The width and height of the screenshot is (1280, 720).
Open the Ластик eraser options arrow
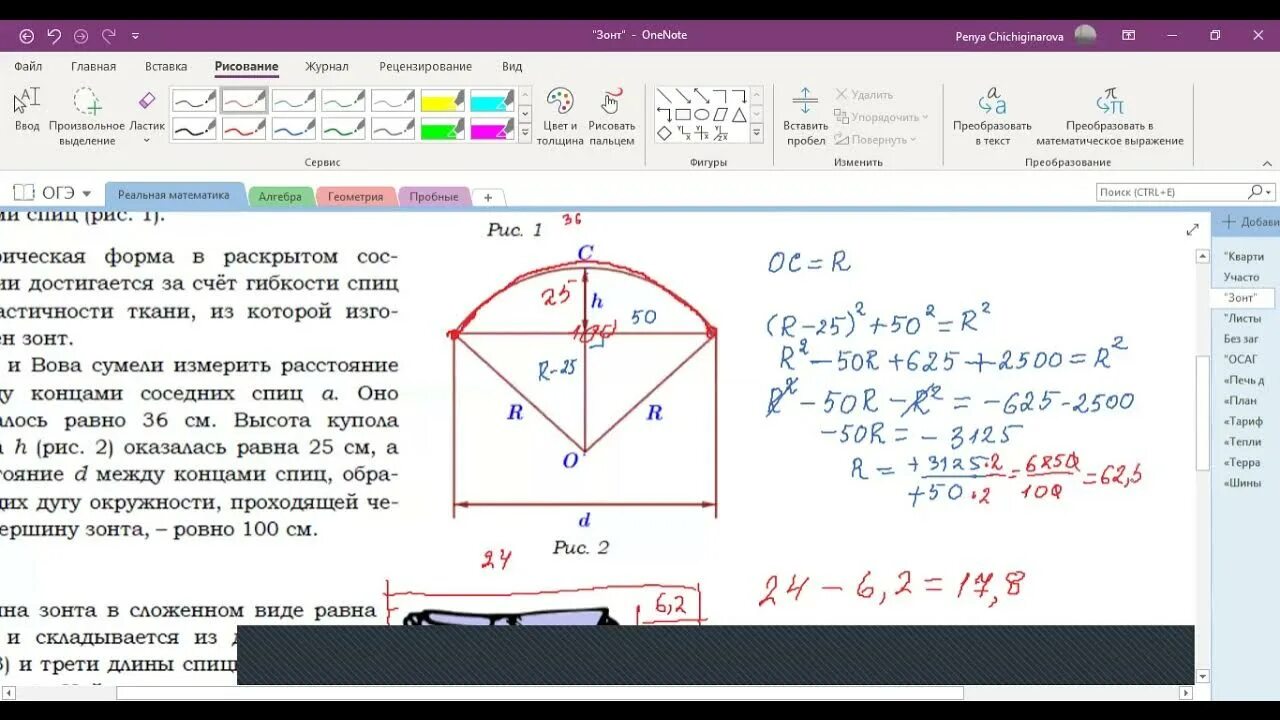[147, 140]
